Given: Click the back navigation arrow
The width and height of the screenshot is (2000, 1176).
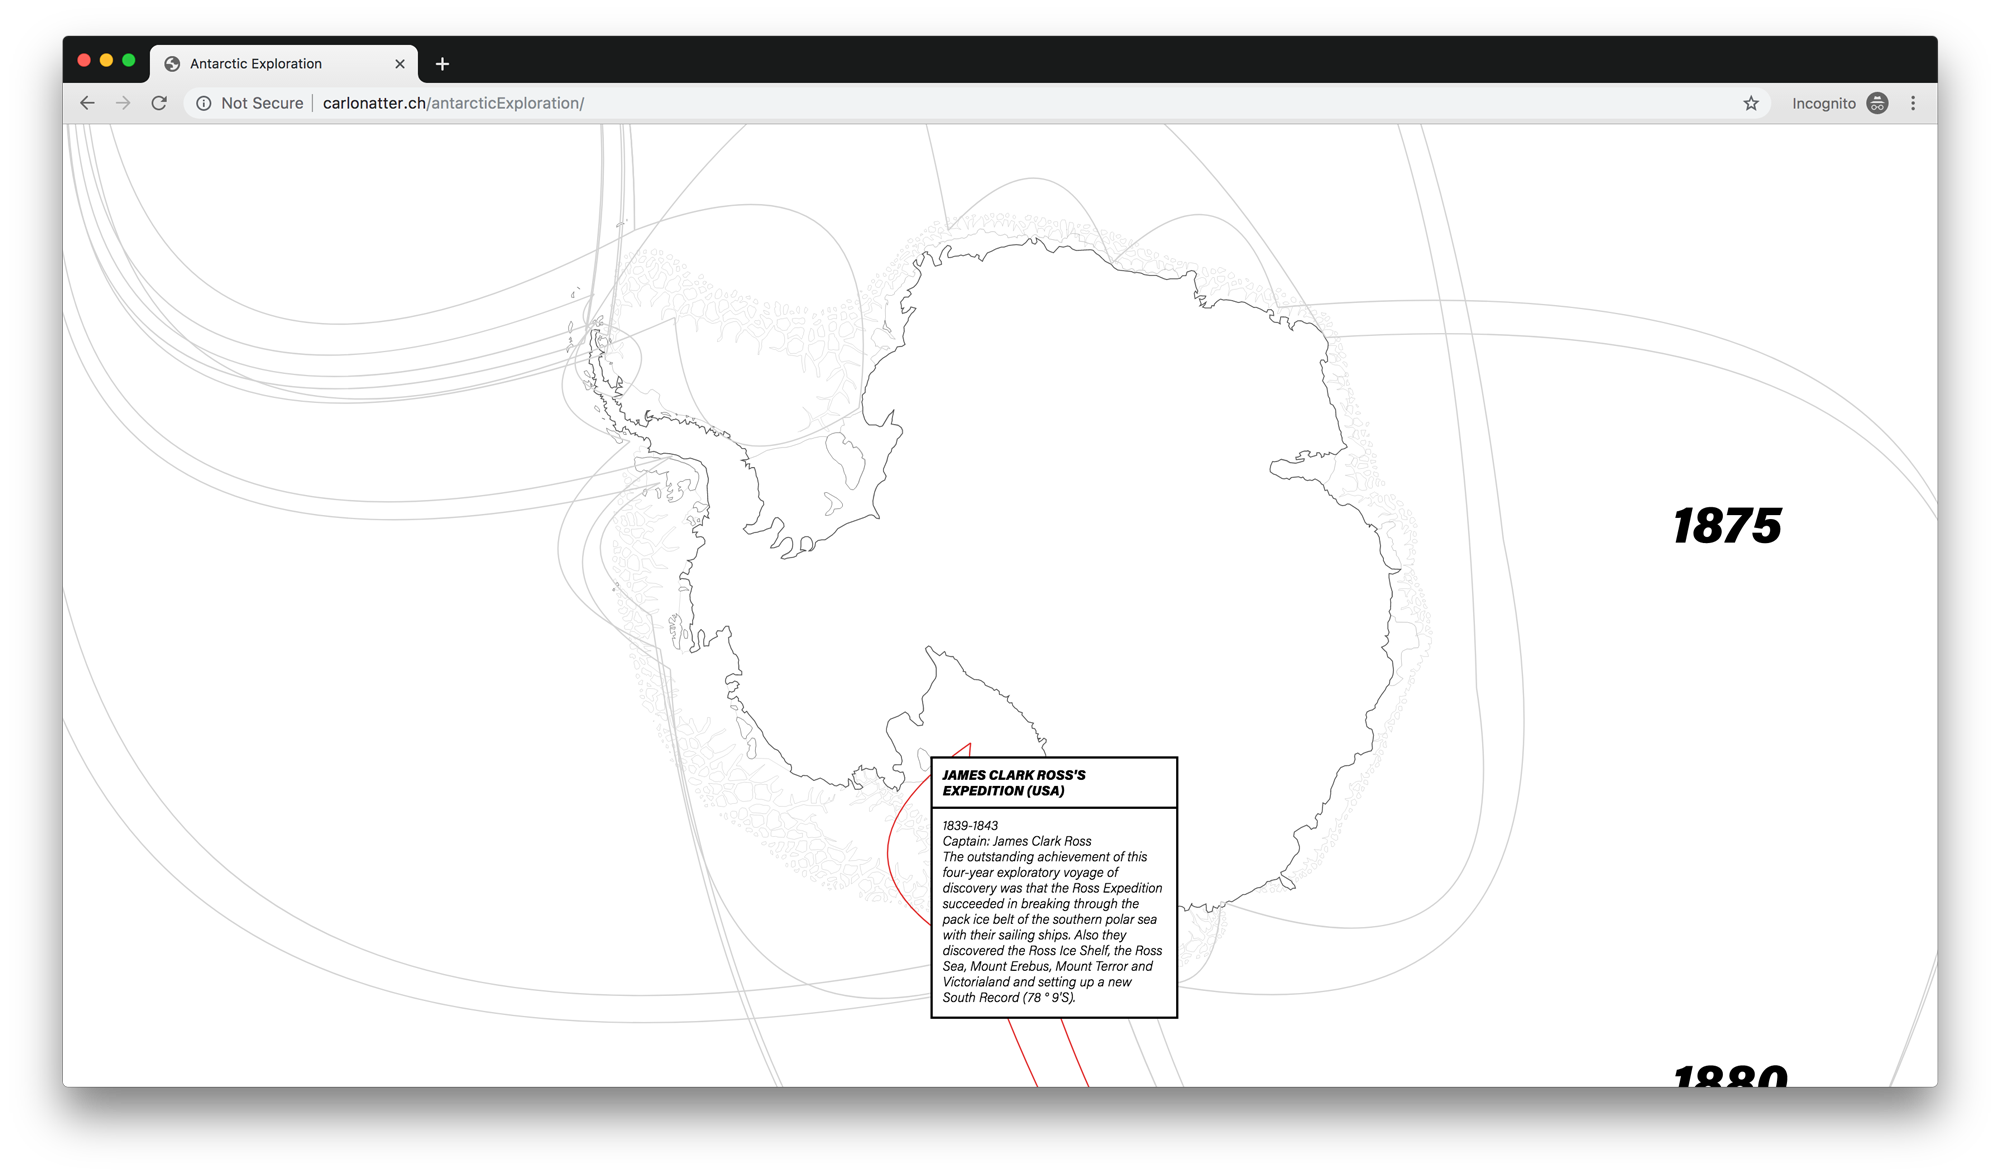Looking at the screenshot, I should [x=87, y=102].
